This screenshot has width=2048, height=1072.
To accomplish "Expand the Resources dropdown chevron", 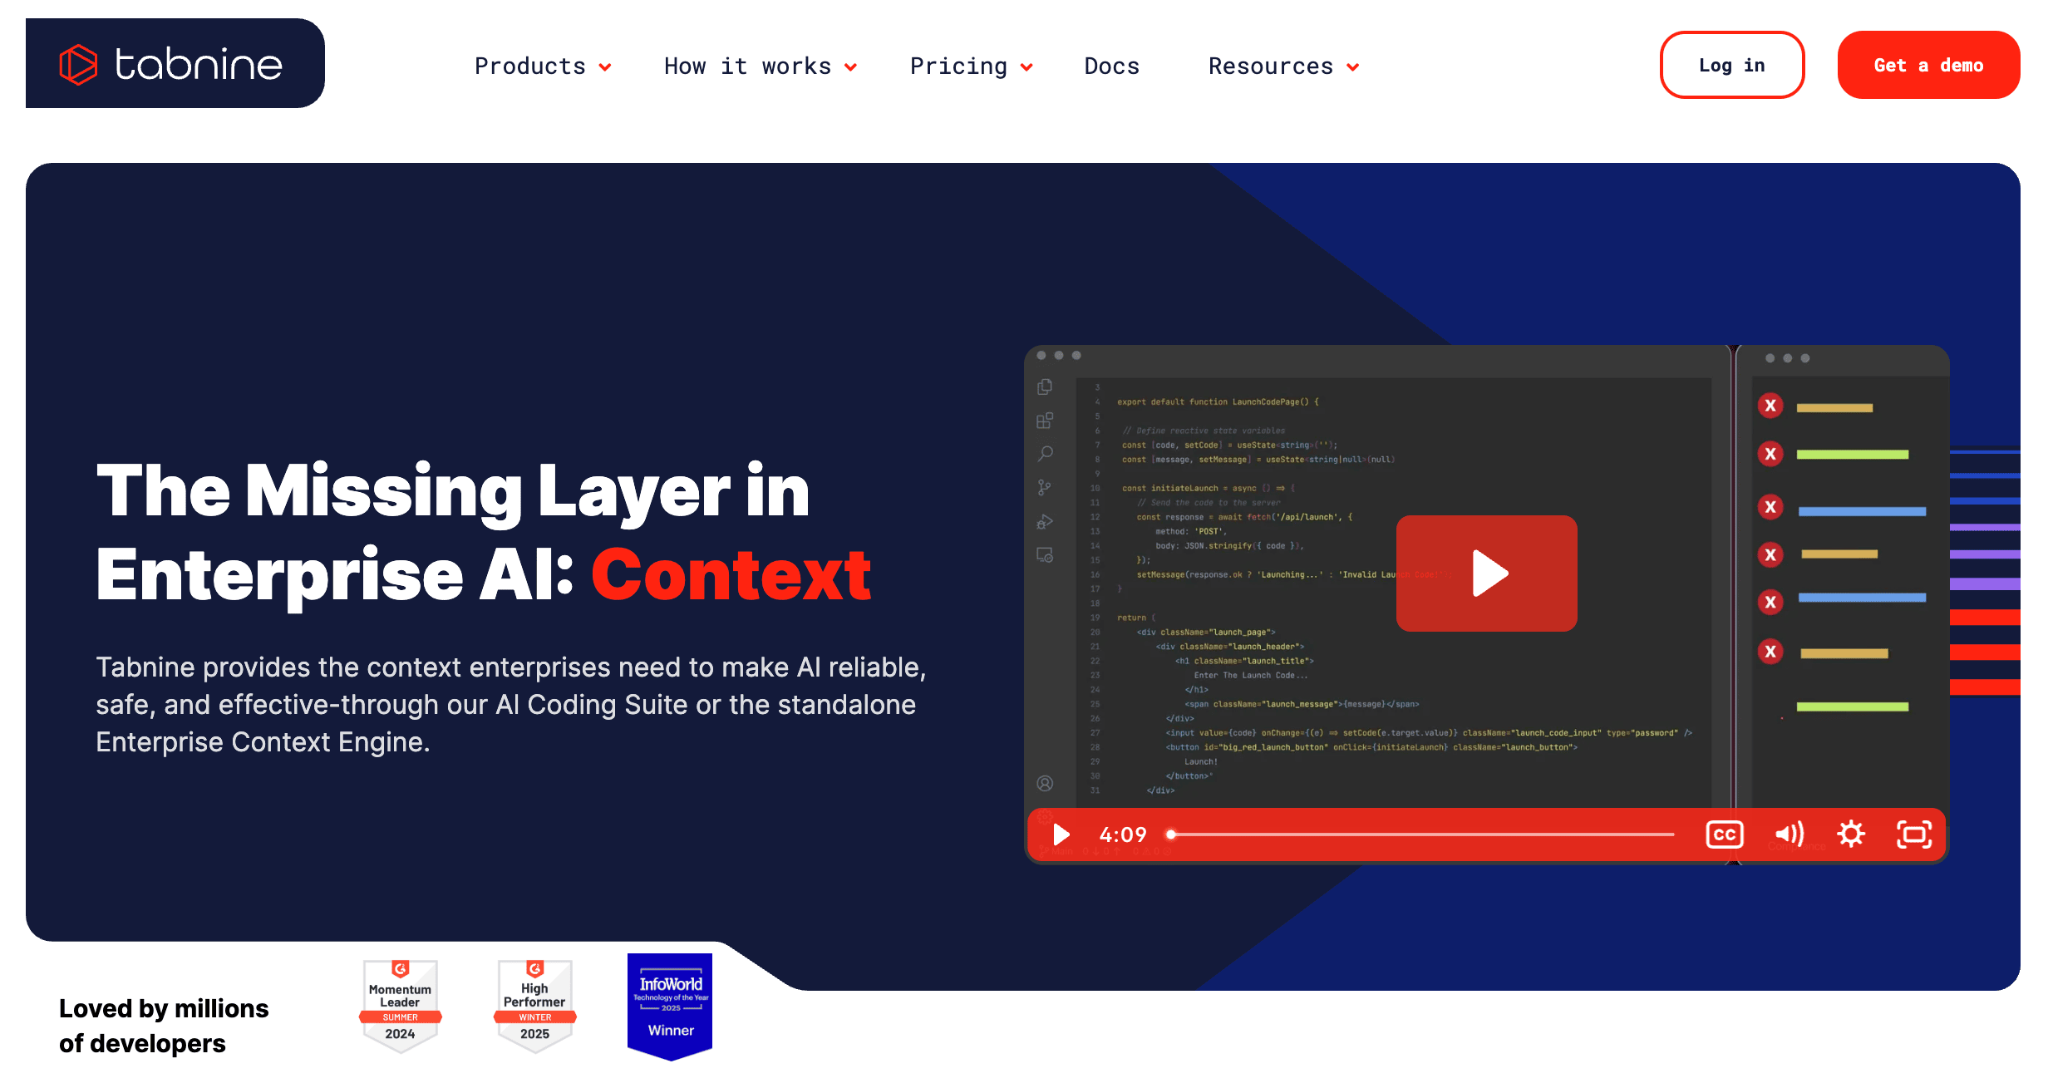I will (x=1353, y=67).
